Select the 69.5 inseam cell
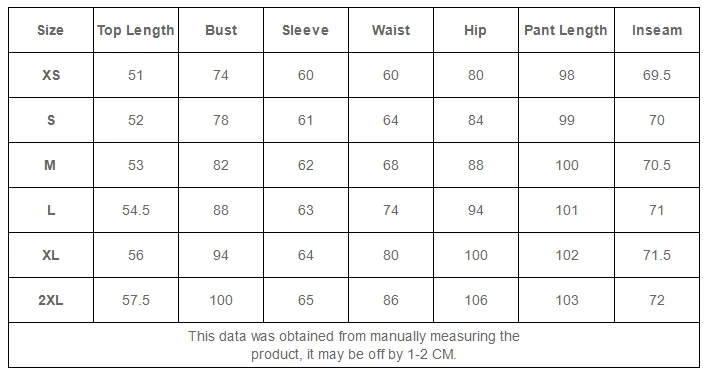This screenshot has width=706, height=373. tap(657, 75)
